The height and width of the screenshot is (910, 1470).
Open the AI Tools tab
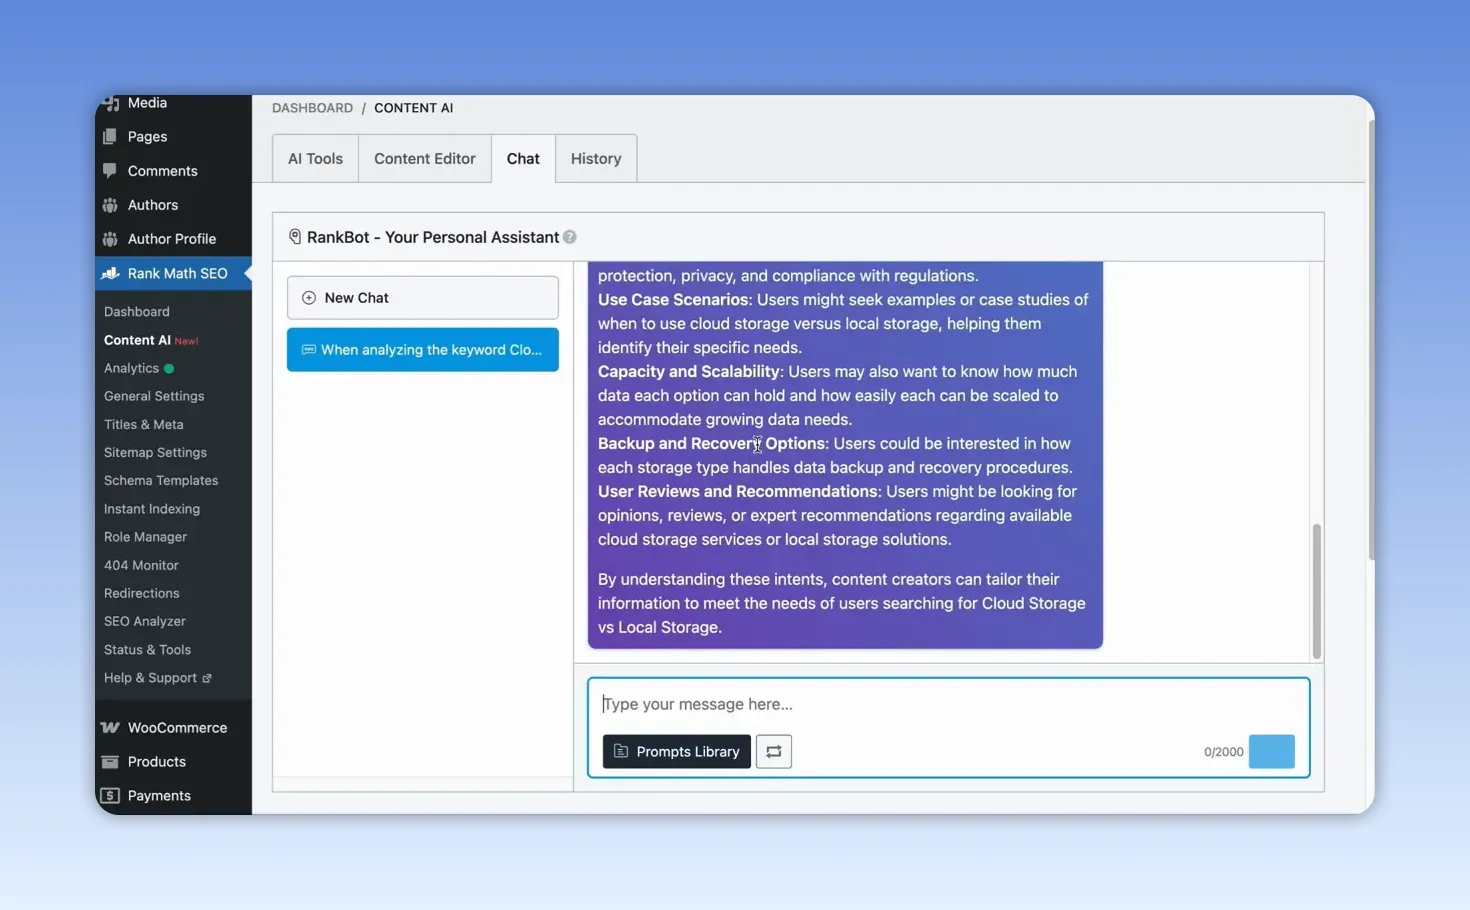pyautogui.click(x=315, y=159)
